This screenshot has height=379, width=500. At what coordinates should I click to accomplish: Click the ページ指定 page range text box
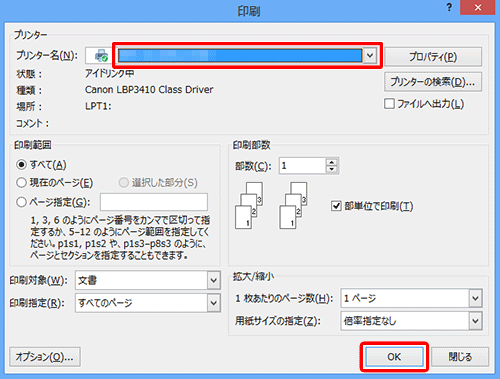[x=154, y=202]
